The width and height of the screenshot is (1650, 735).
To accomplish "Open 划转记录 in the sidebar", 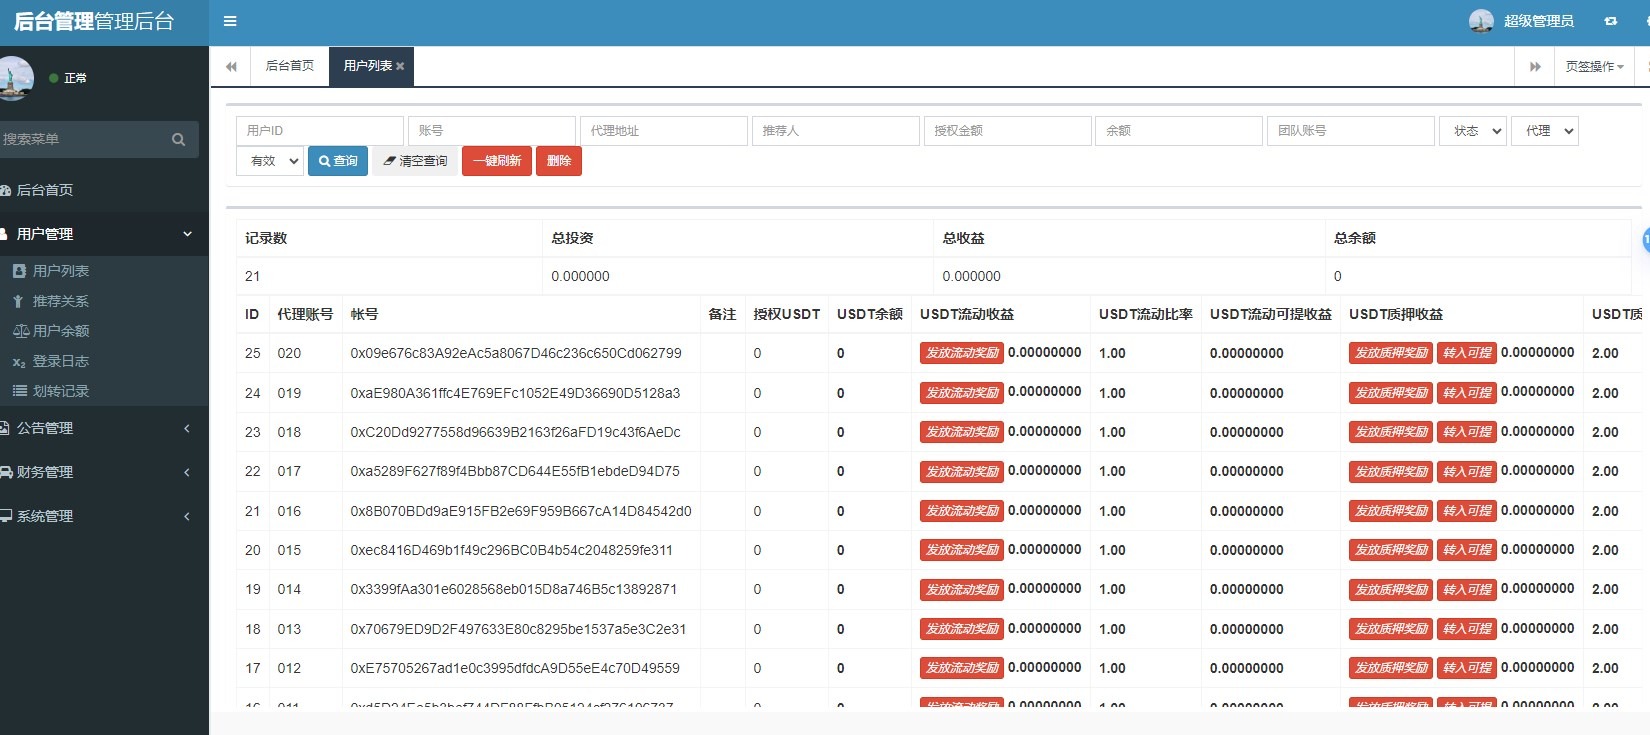I will click(60, 391).
